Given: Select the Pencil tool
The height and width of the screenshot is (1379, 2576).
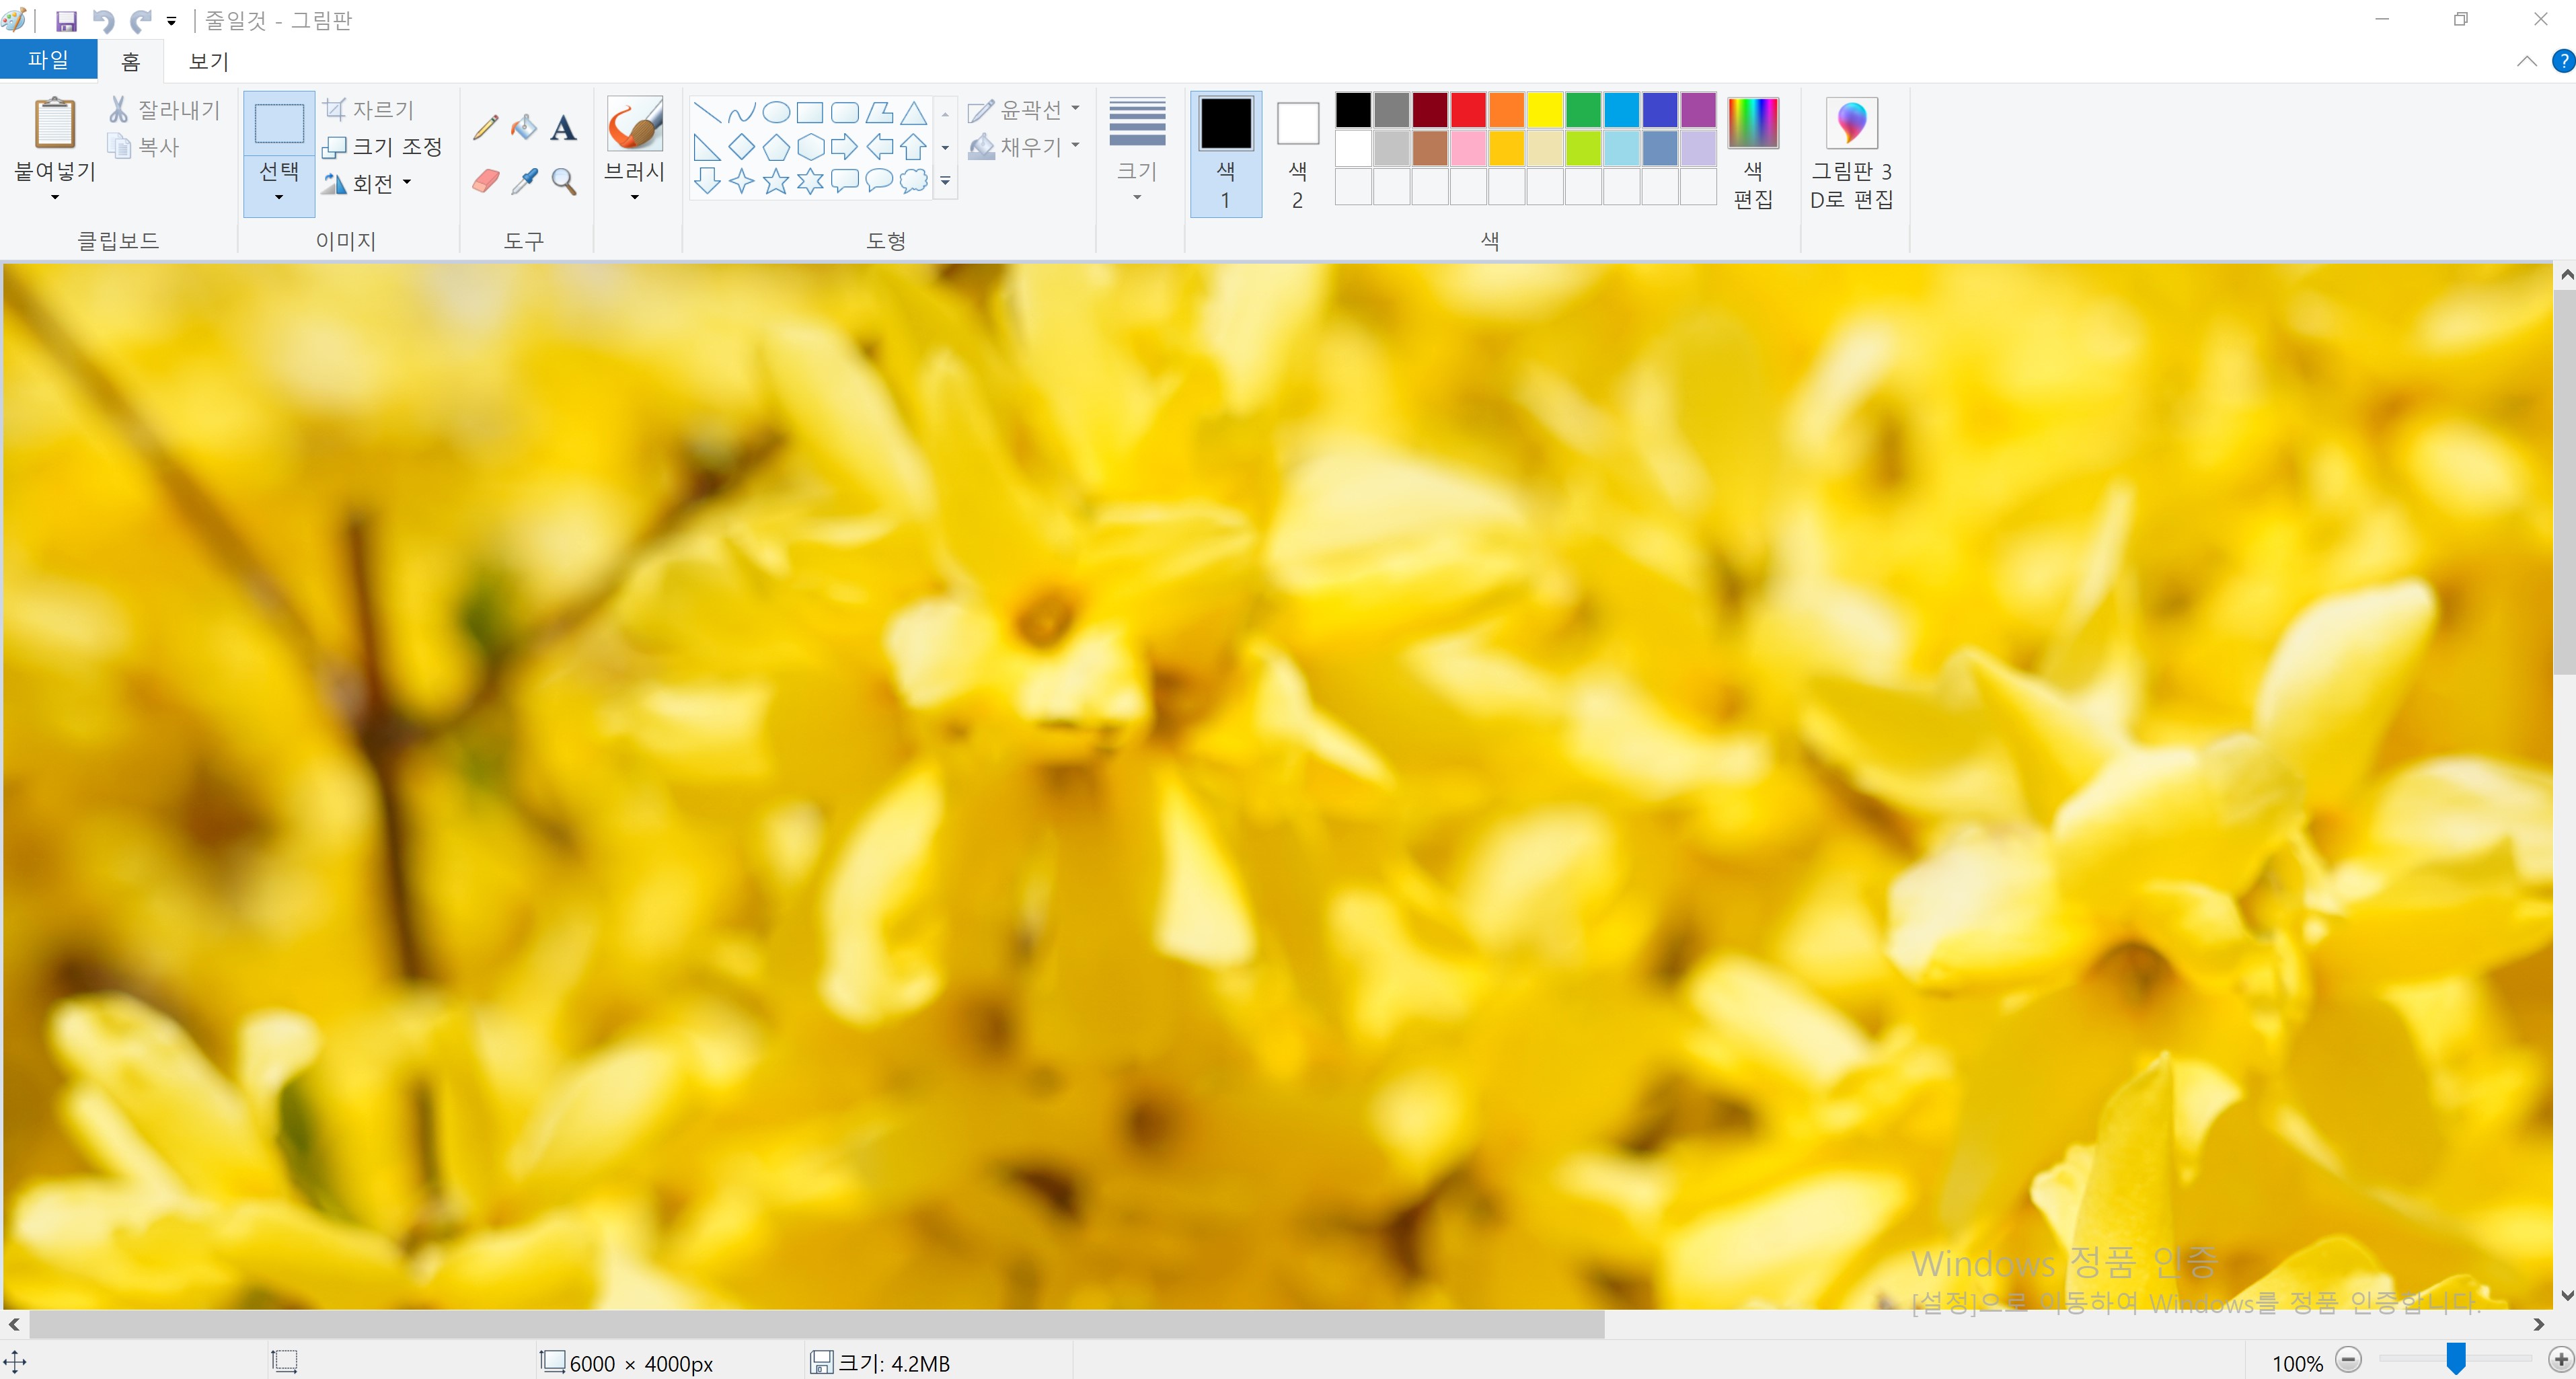Looking at the screenshot, I should point(486,128).
